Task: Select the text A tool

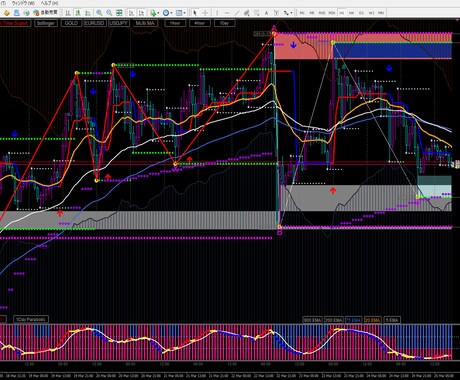Action: 266,13
